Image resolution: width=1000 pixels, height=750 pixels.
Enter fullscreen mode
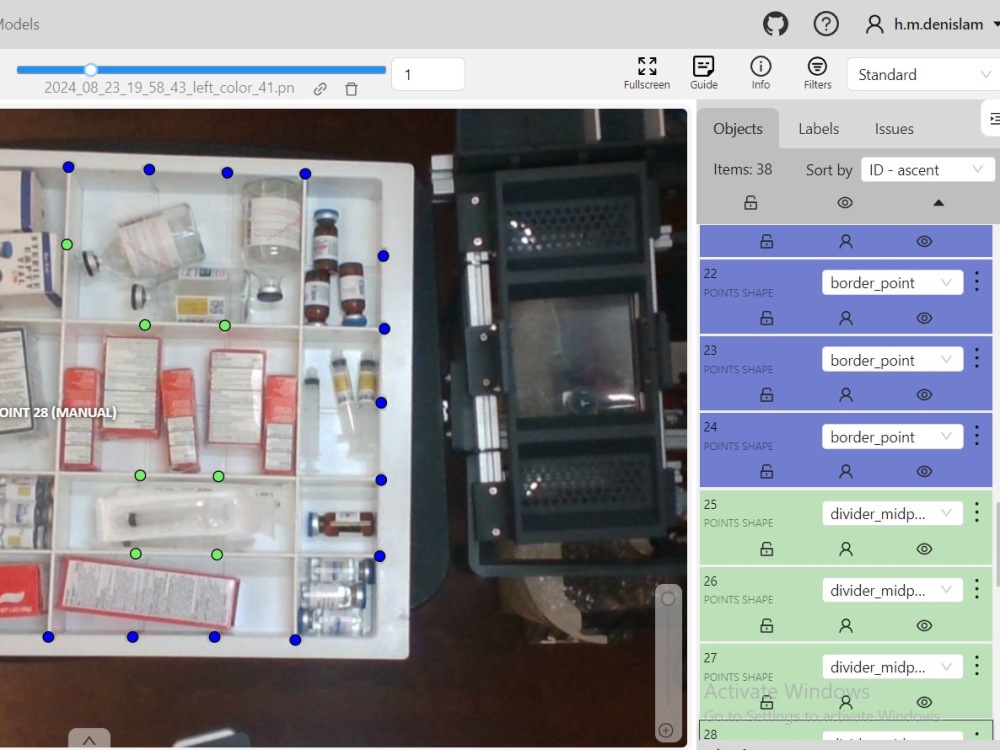click(x=647, y=73)
